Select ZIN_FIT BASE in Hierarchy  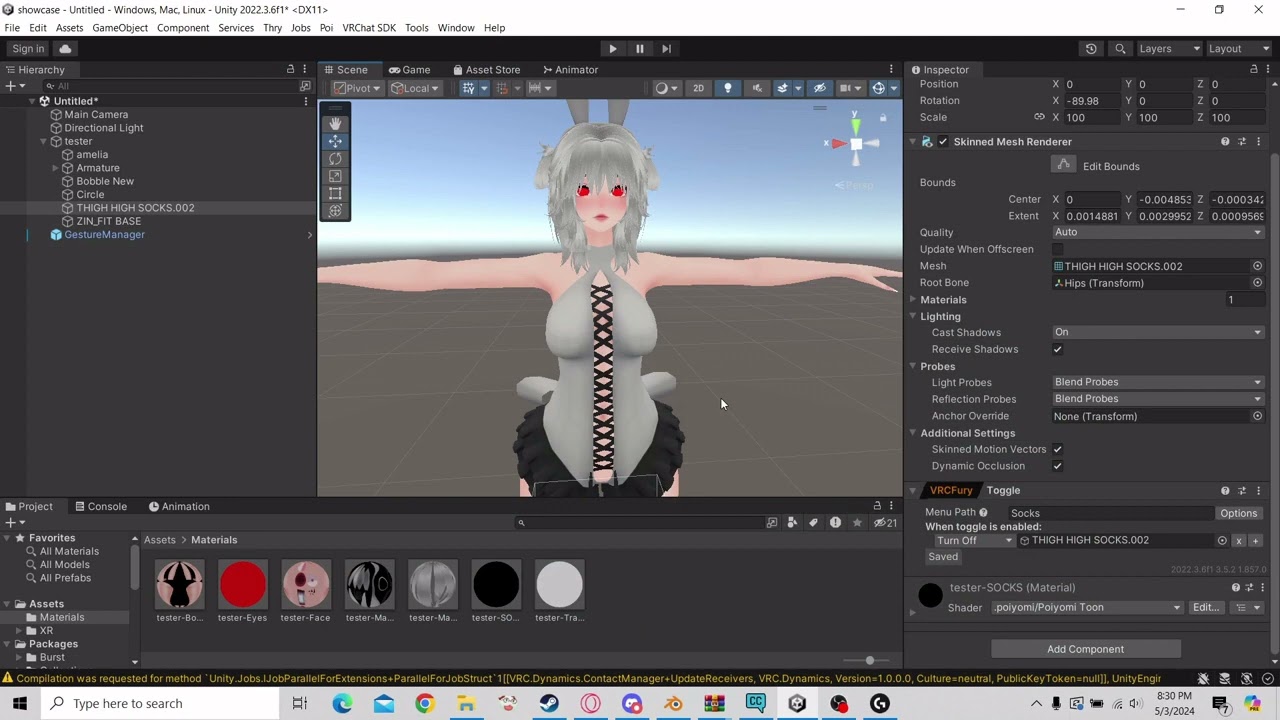(x=109, y=221)
